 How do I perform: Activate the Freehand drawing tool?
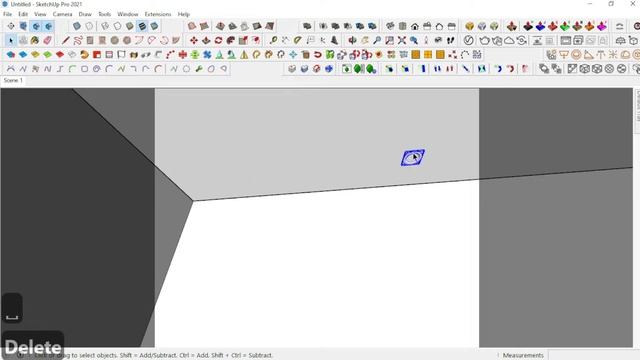tap(78, 40)
